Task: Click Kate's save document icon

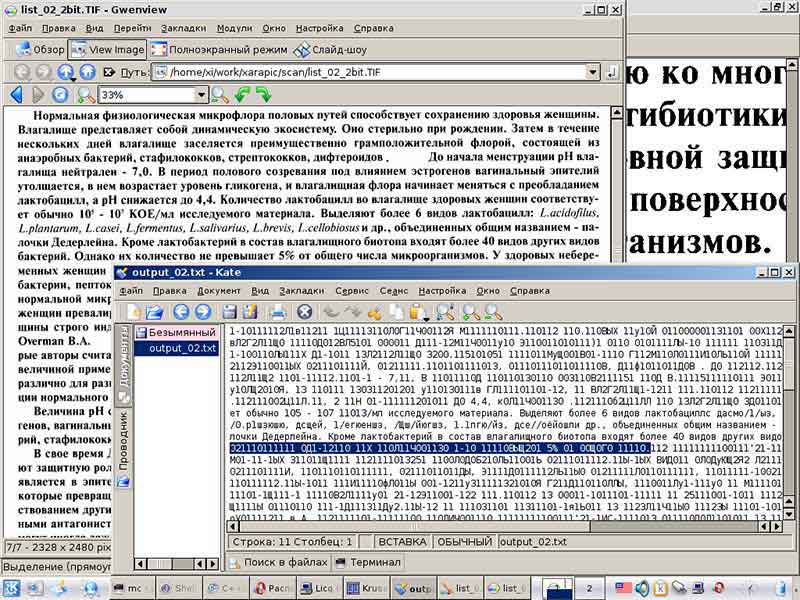Action: point(230,313)
